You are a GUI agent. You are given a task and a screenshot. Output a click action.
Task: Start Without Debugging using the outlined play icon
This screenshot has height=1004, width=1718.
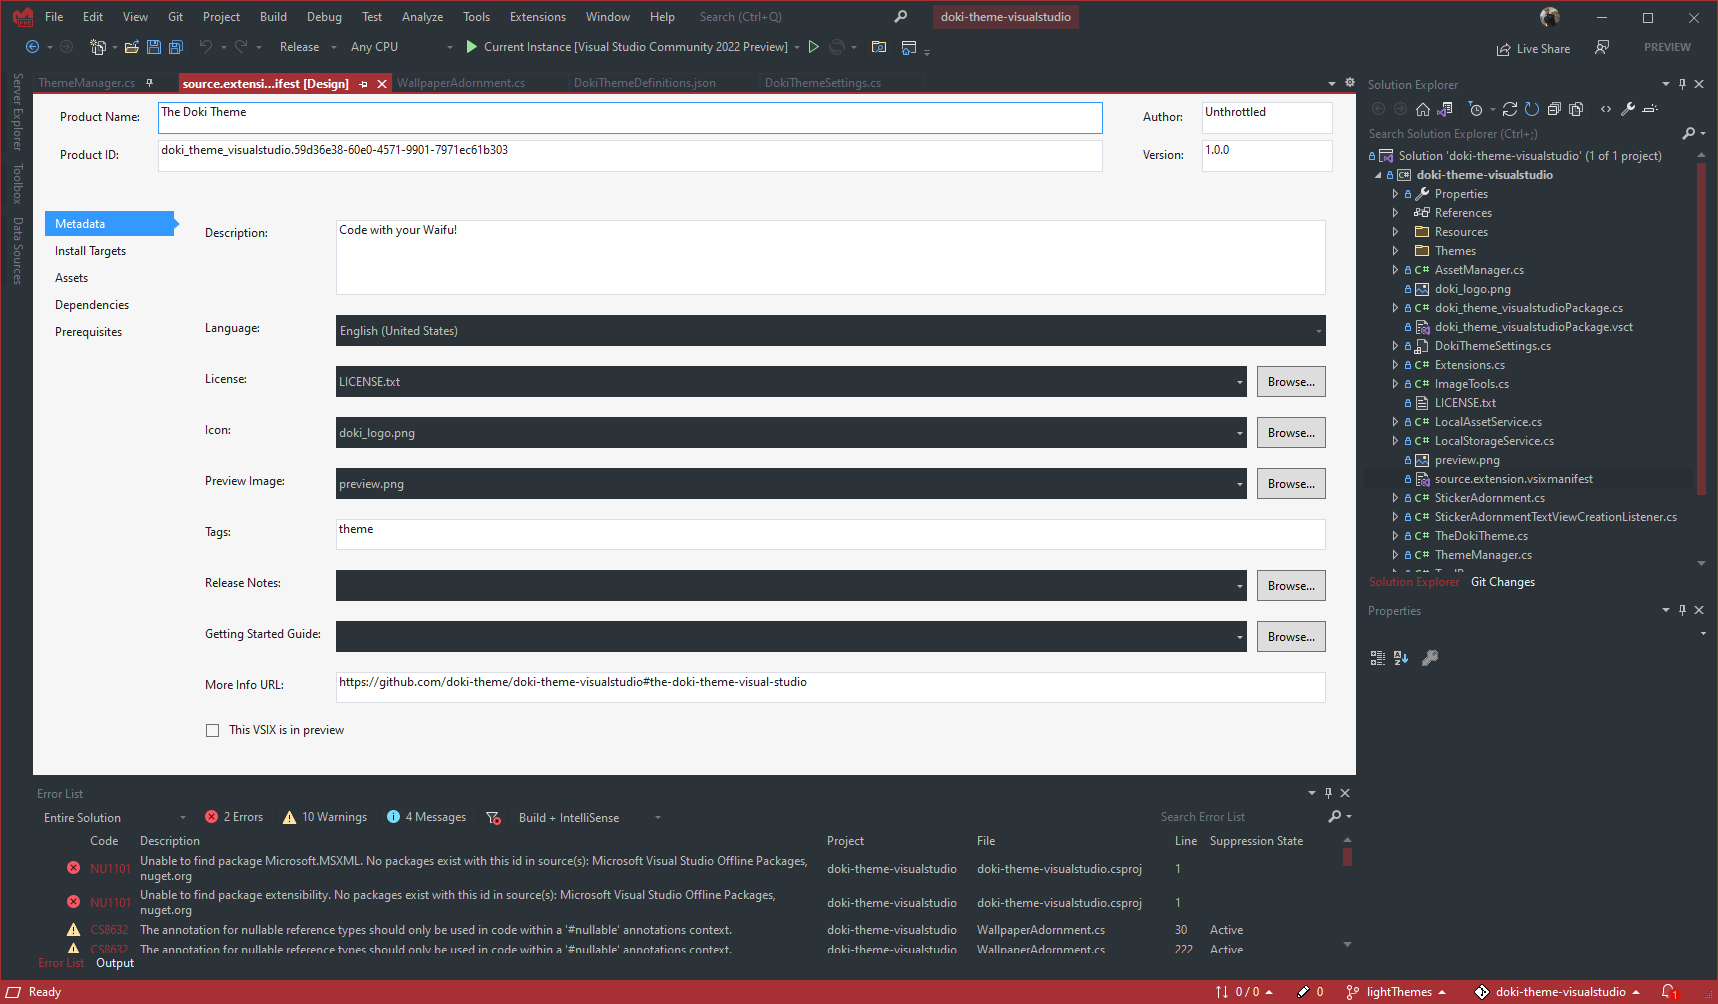pyautogui.click(x=814, y=47)
